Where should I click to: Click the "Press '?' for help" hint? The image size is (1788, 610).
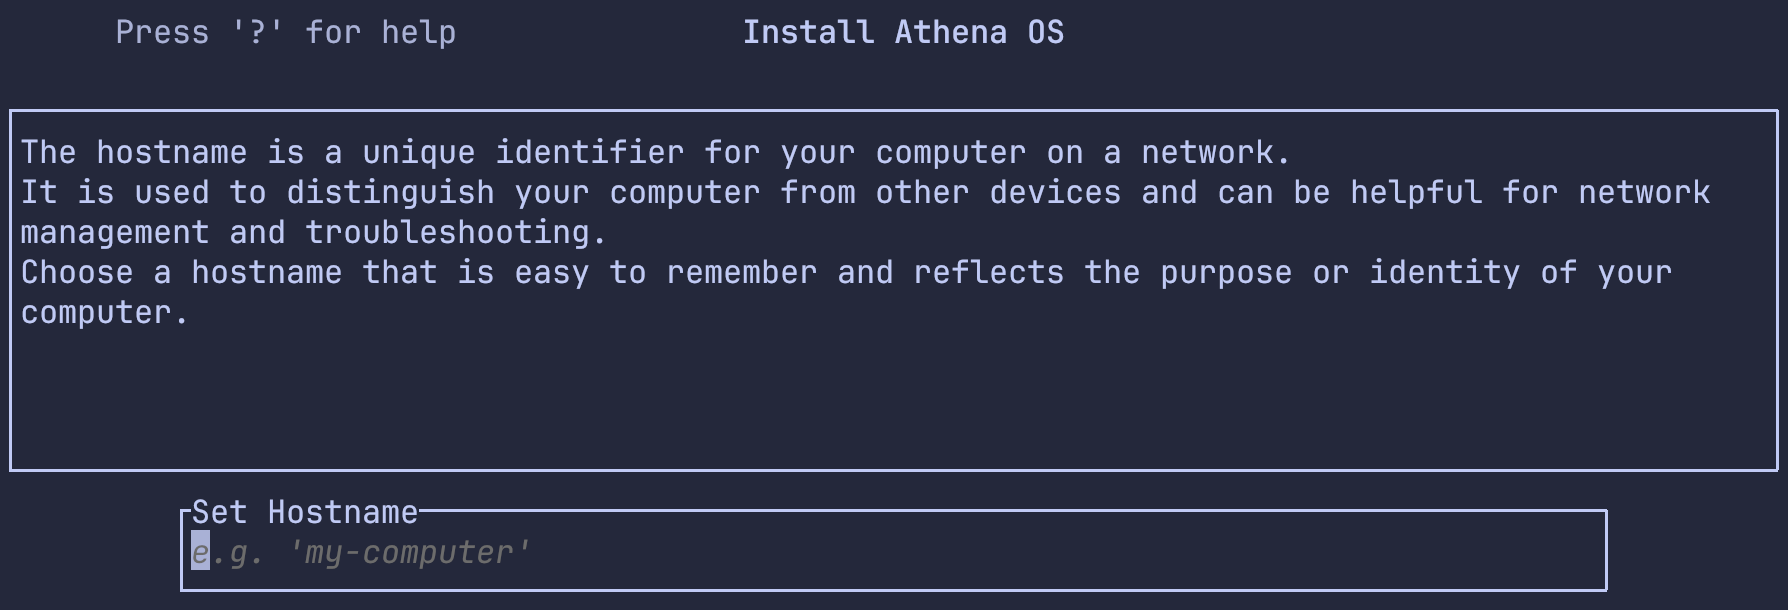285,33
